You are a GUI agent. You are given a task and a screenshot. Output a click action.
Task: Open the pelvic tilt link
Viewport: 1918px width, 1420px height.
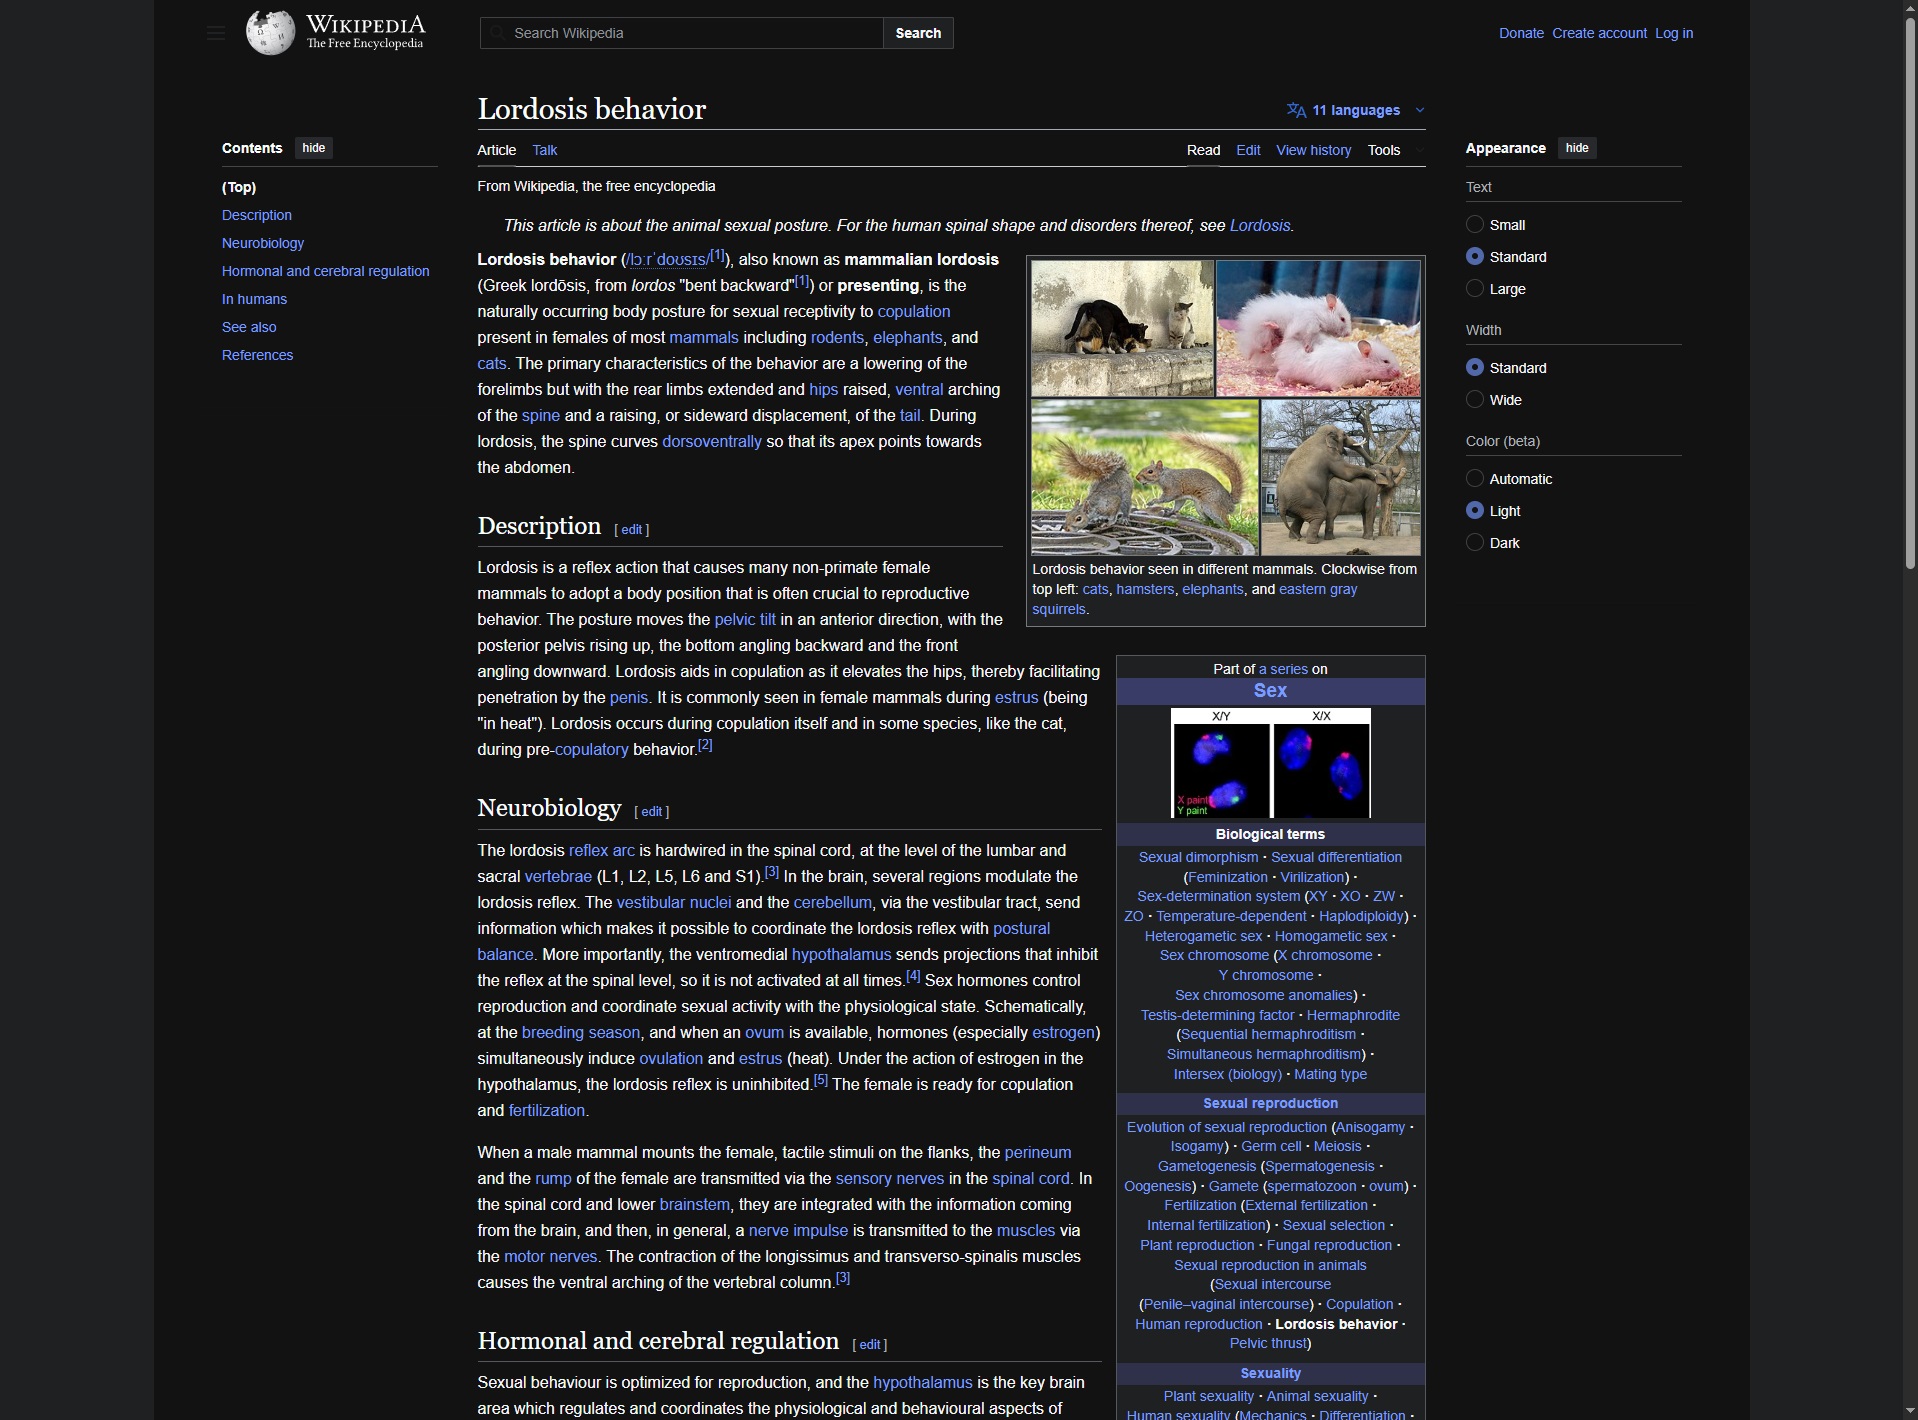745,619
